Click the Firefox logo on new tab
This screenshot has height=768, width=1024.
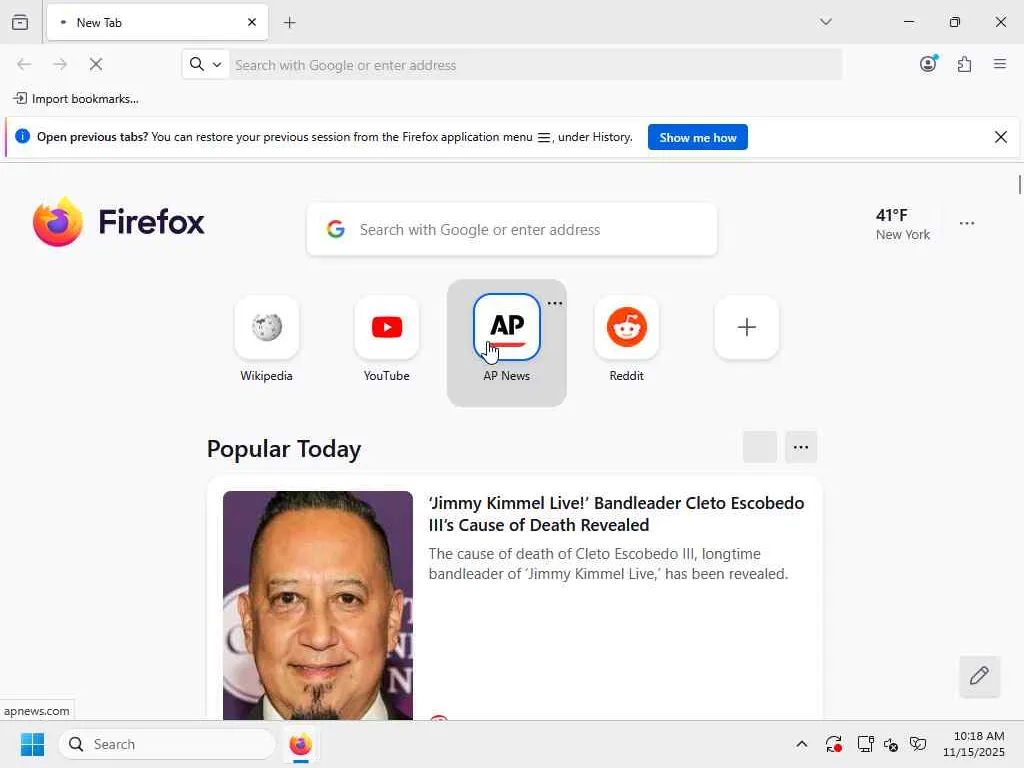point(118,222)
